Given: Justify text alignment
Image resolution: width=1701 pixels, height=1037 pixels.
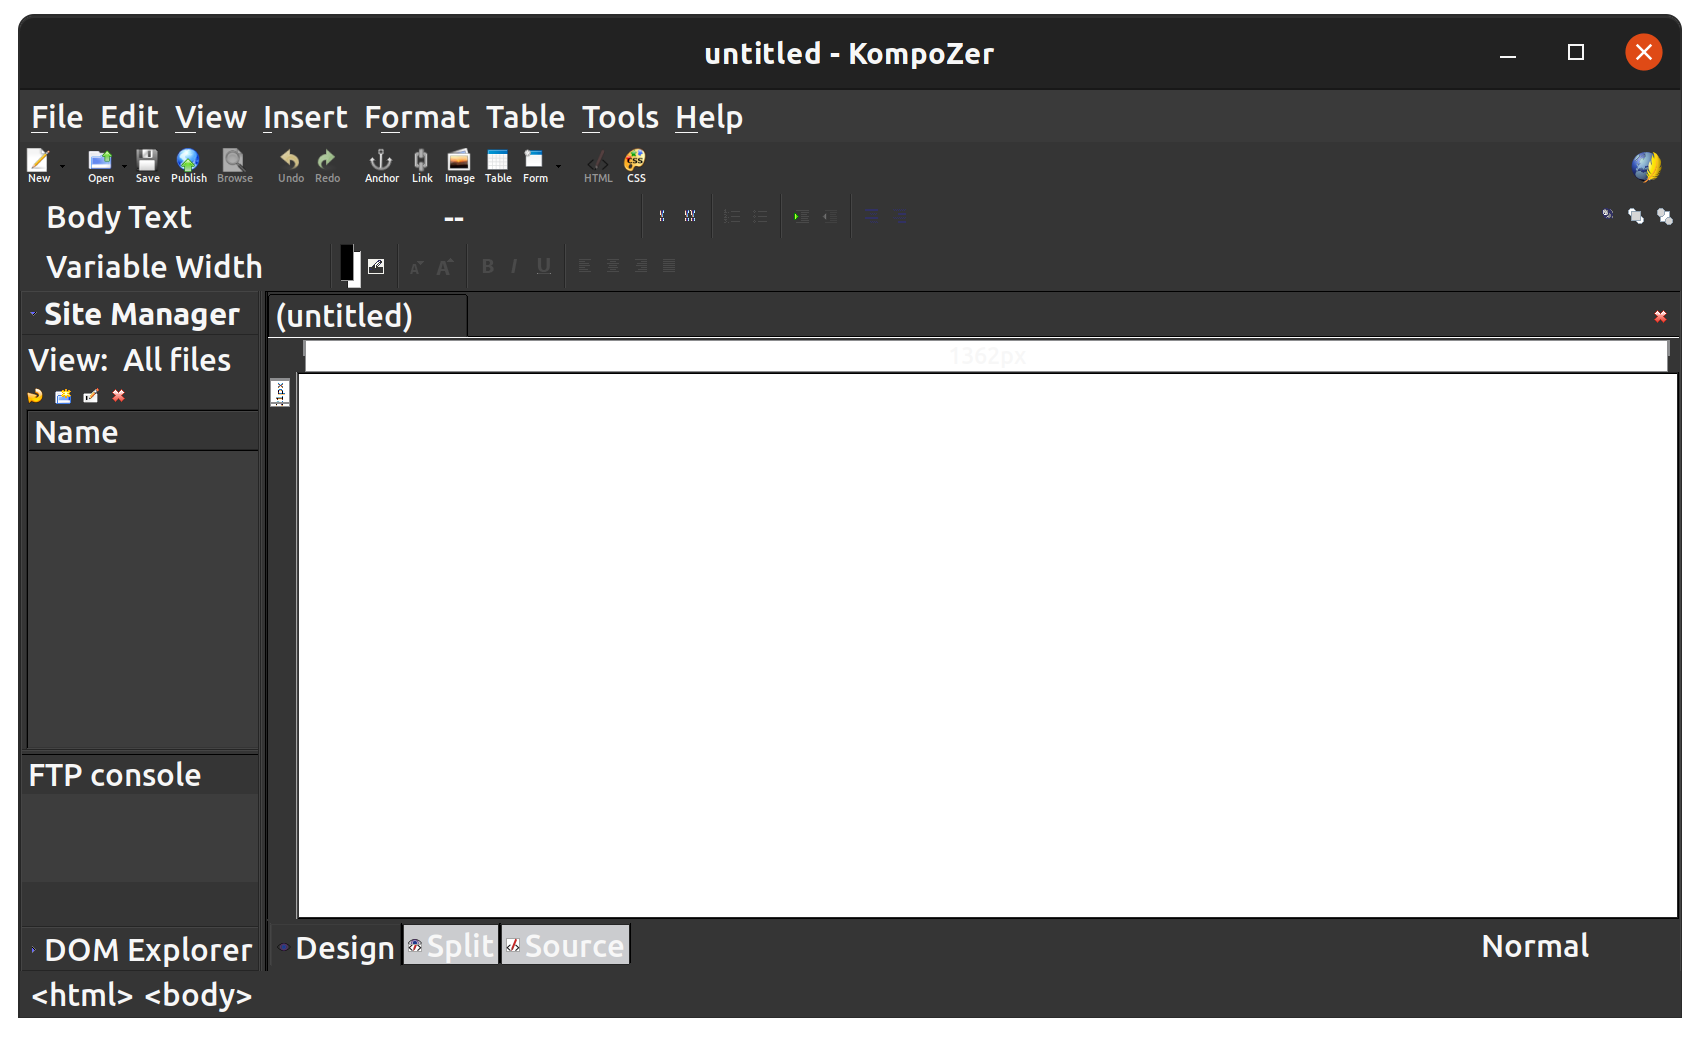Looking at the screenshot, I should pos(669,266).
